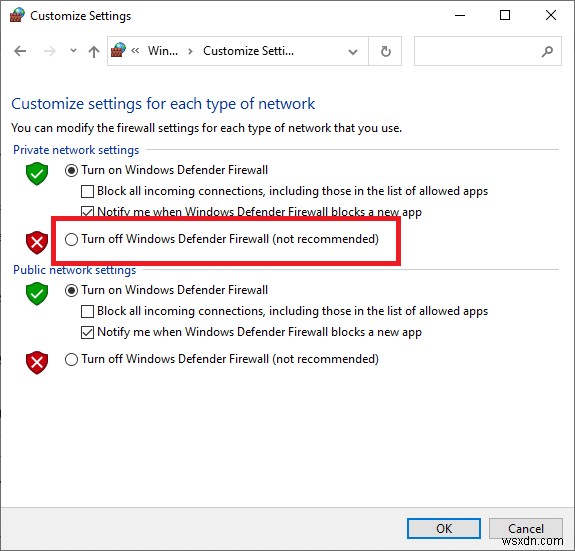The height and width of the screenshot is (551, 575).
Task: Uncheck Notify me option under Public network
Action: (87, 333)
